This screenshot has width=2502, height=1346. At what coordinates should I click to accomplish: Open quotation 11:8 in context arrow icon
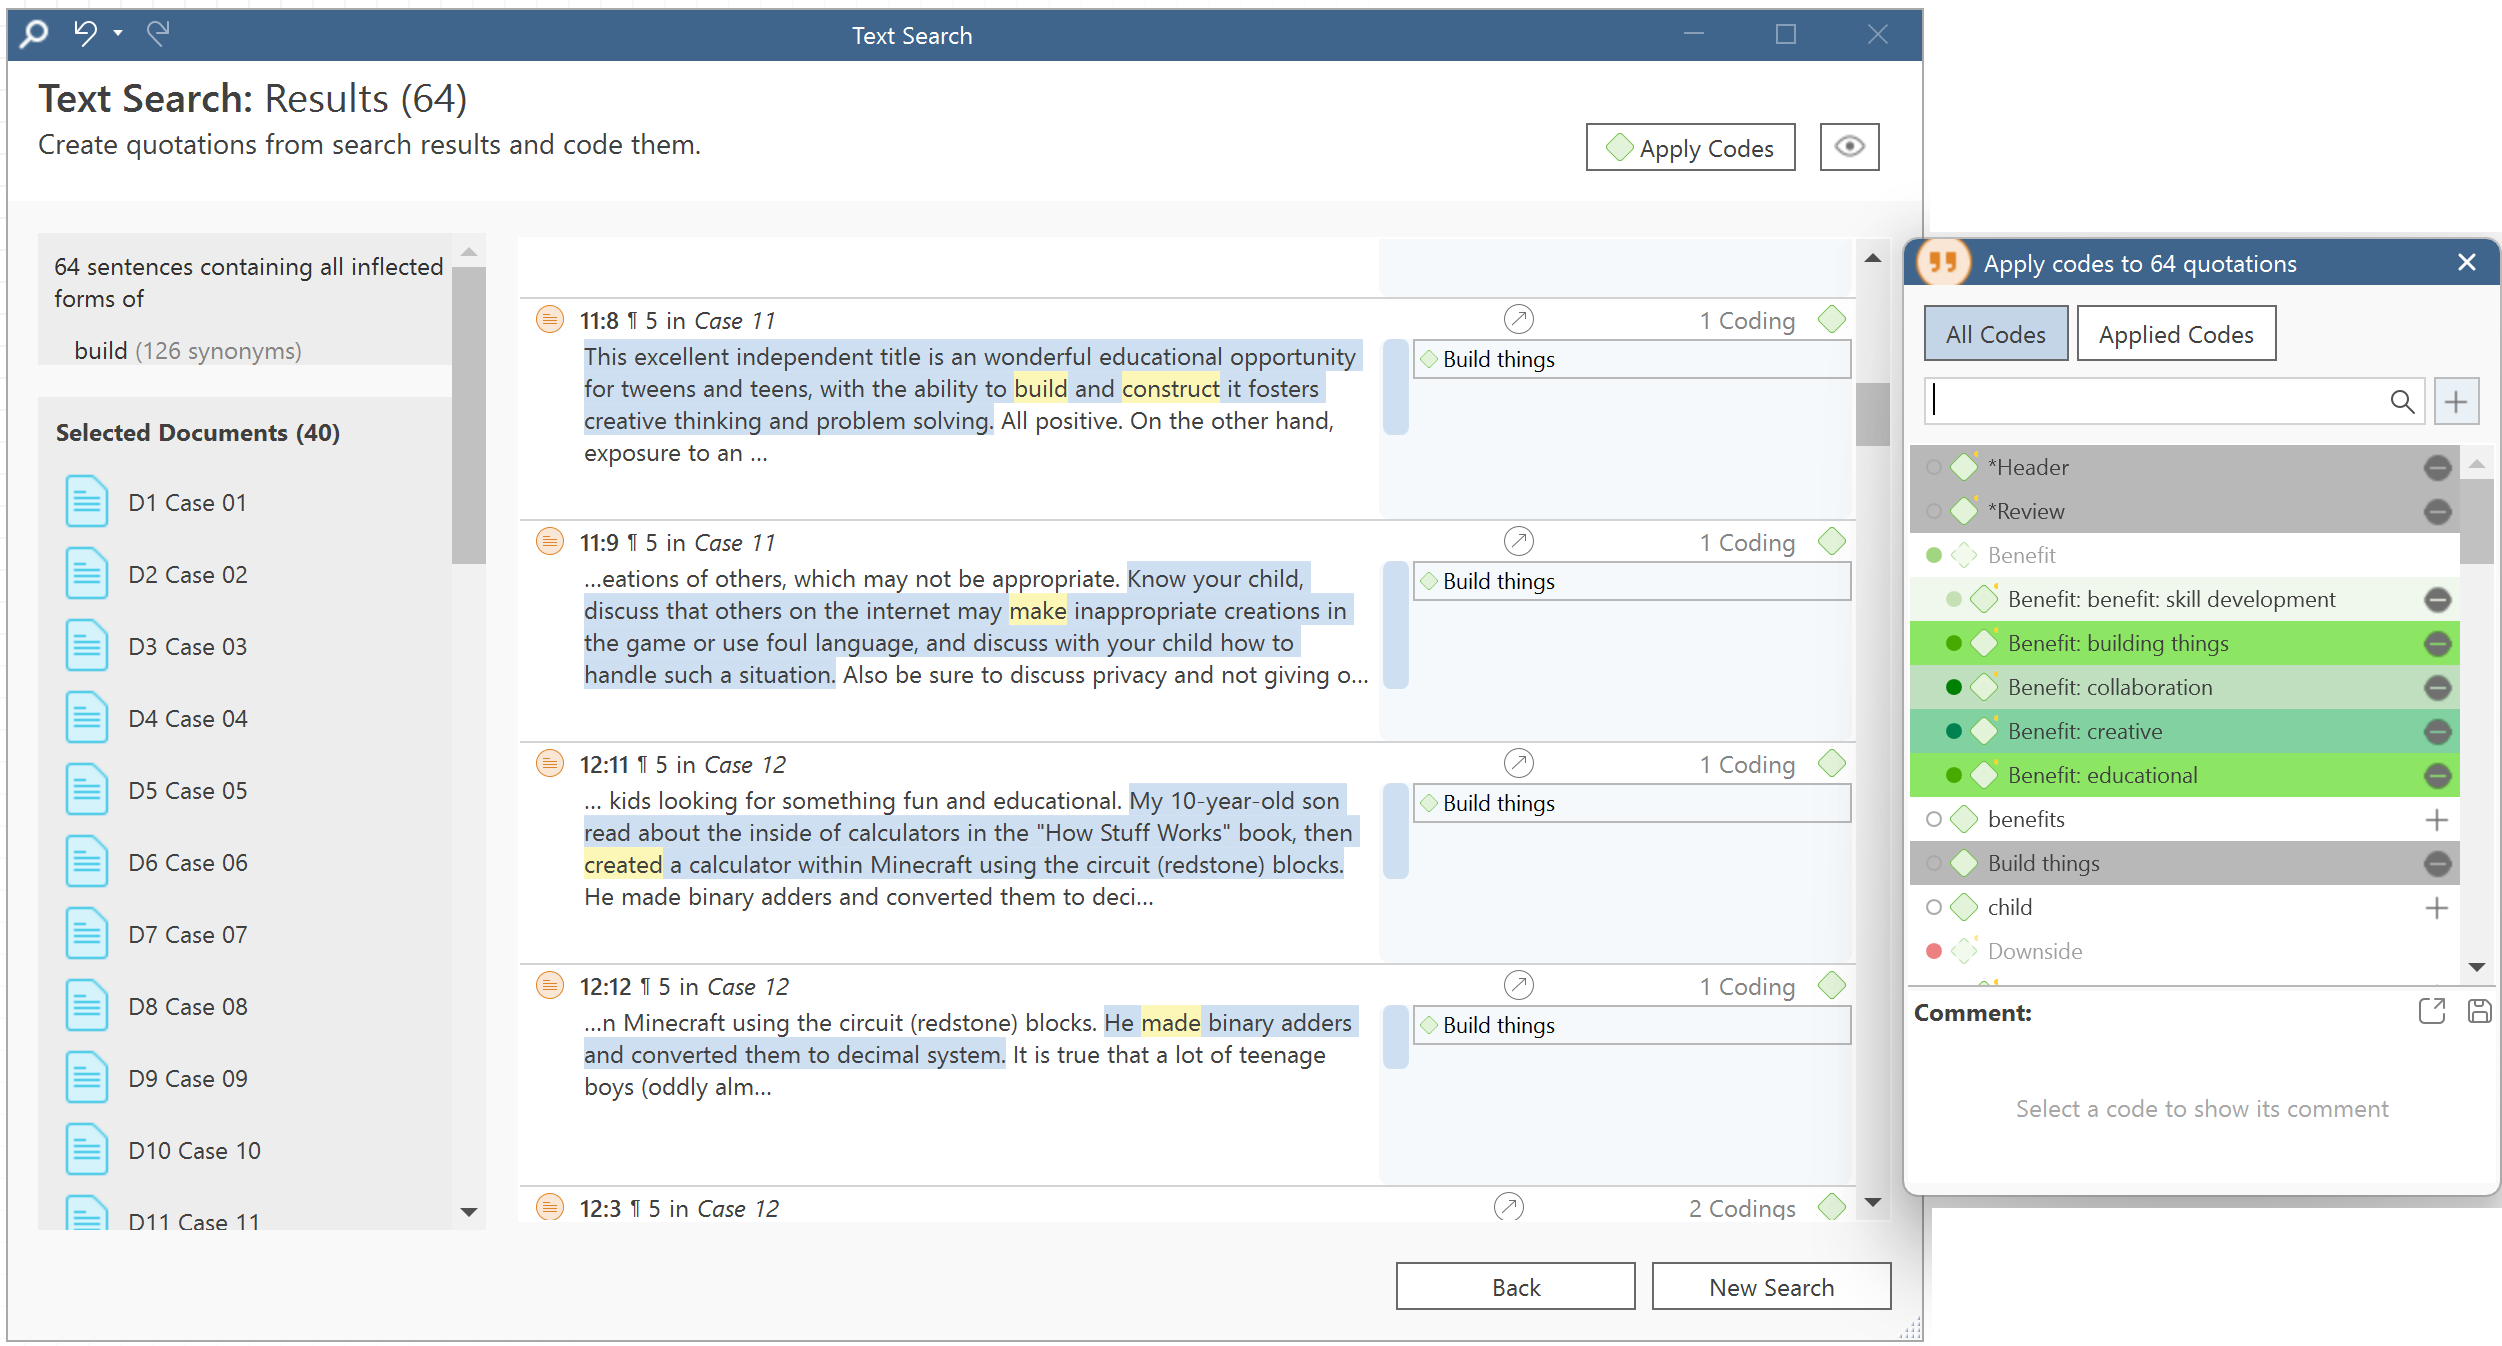[x=1518, y=320]
